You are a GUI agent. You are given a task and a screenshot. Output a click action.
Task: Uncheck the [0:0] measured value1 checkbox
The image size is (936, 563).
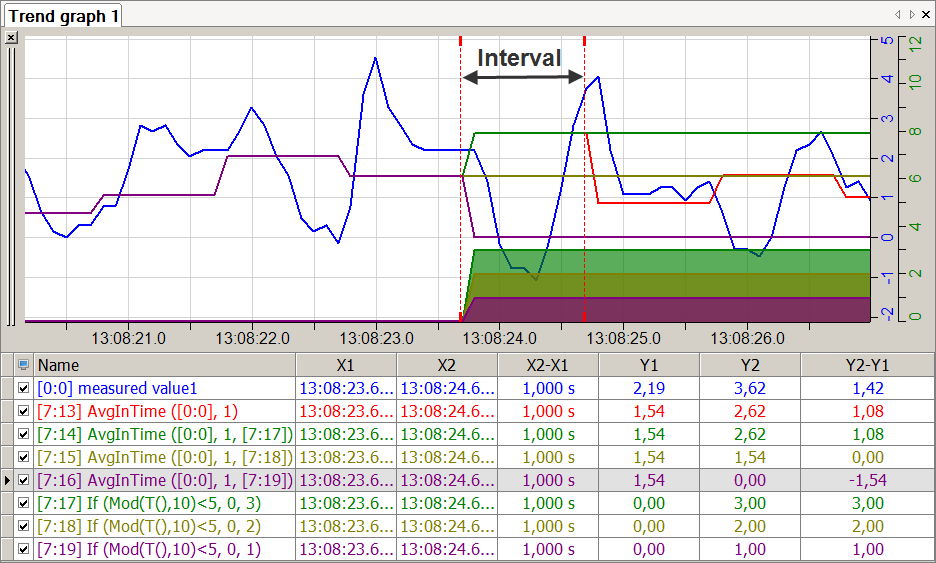click(24, 388)
